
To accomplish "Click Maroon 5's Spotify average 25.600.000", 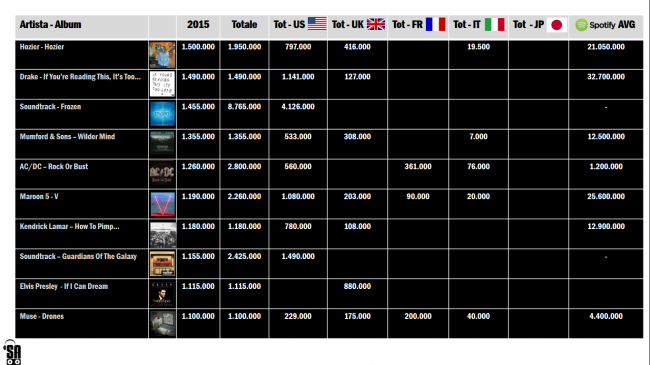I will [606, 196].
